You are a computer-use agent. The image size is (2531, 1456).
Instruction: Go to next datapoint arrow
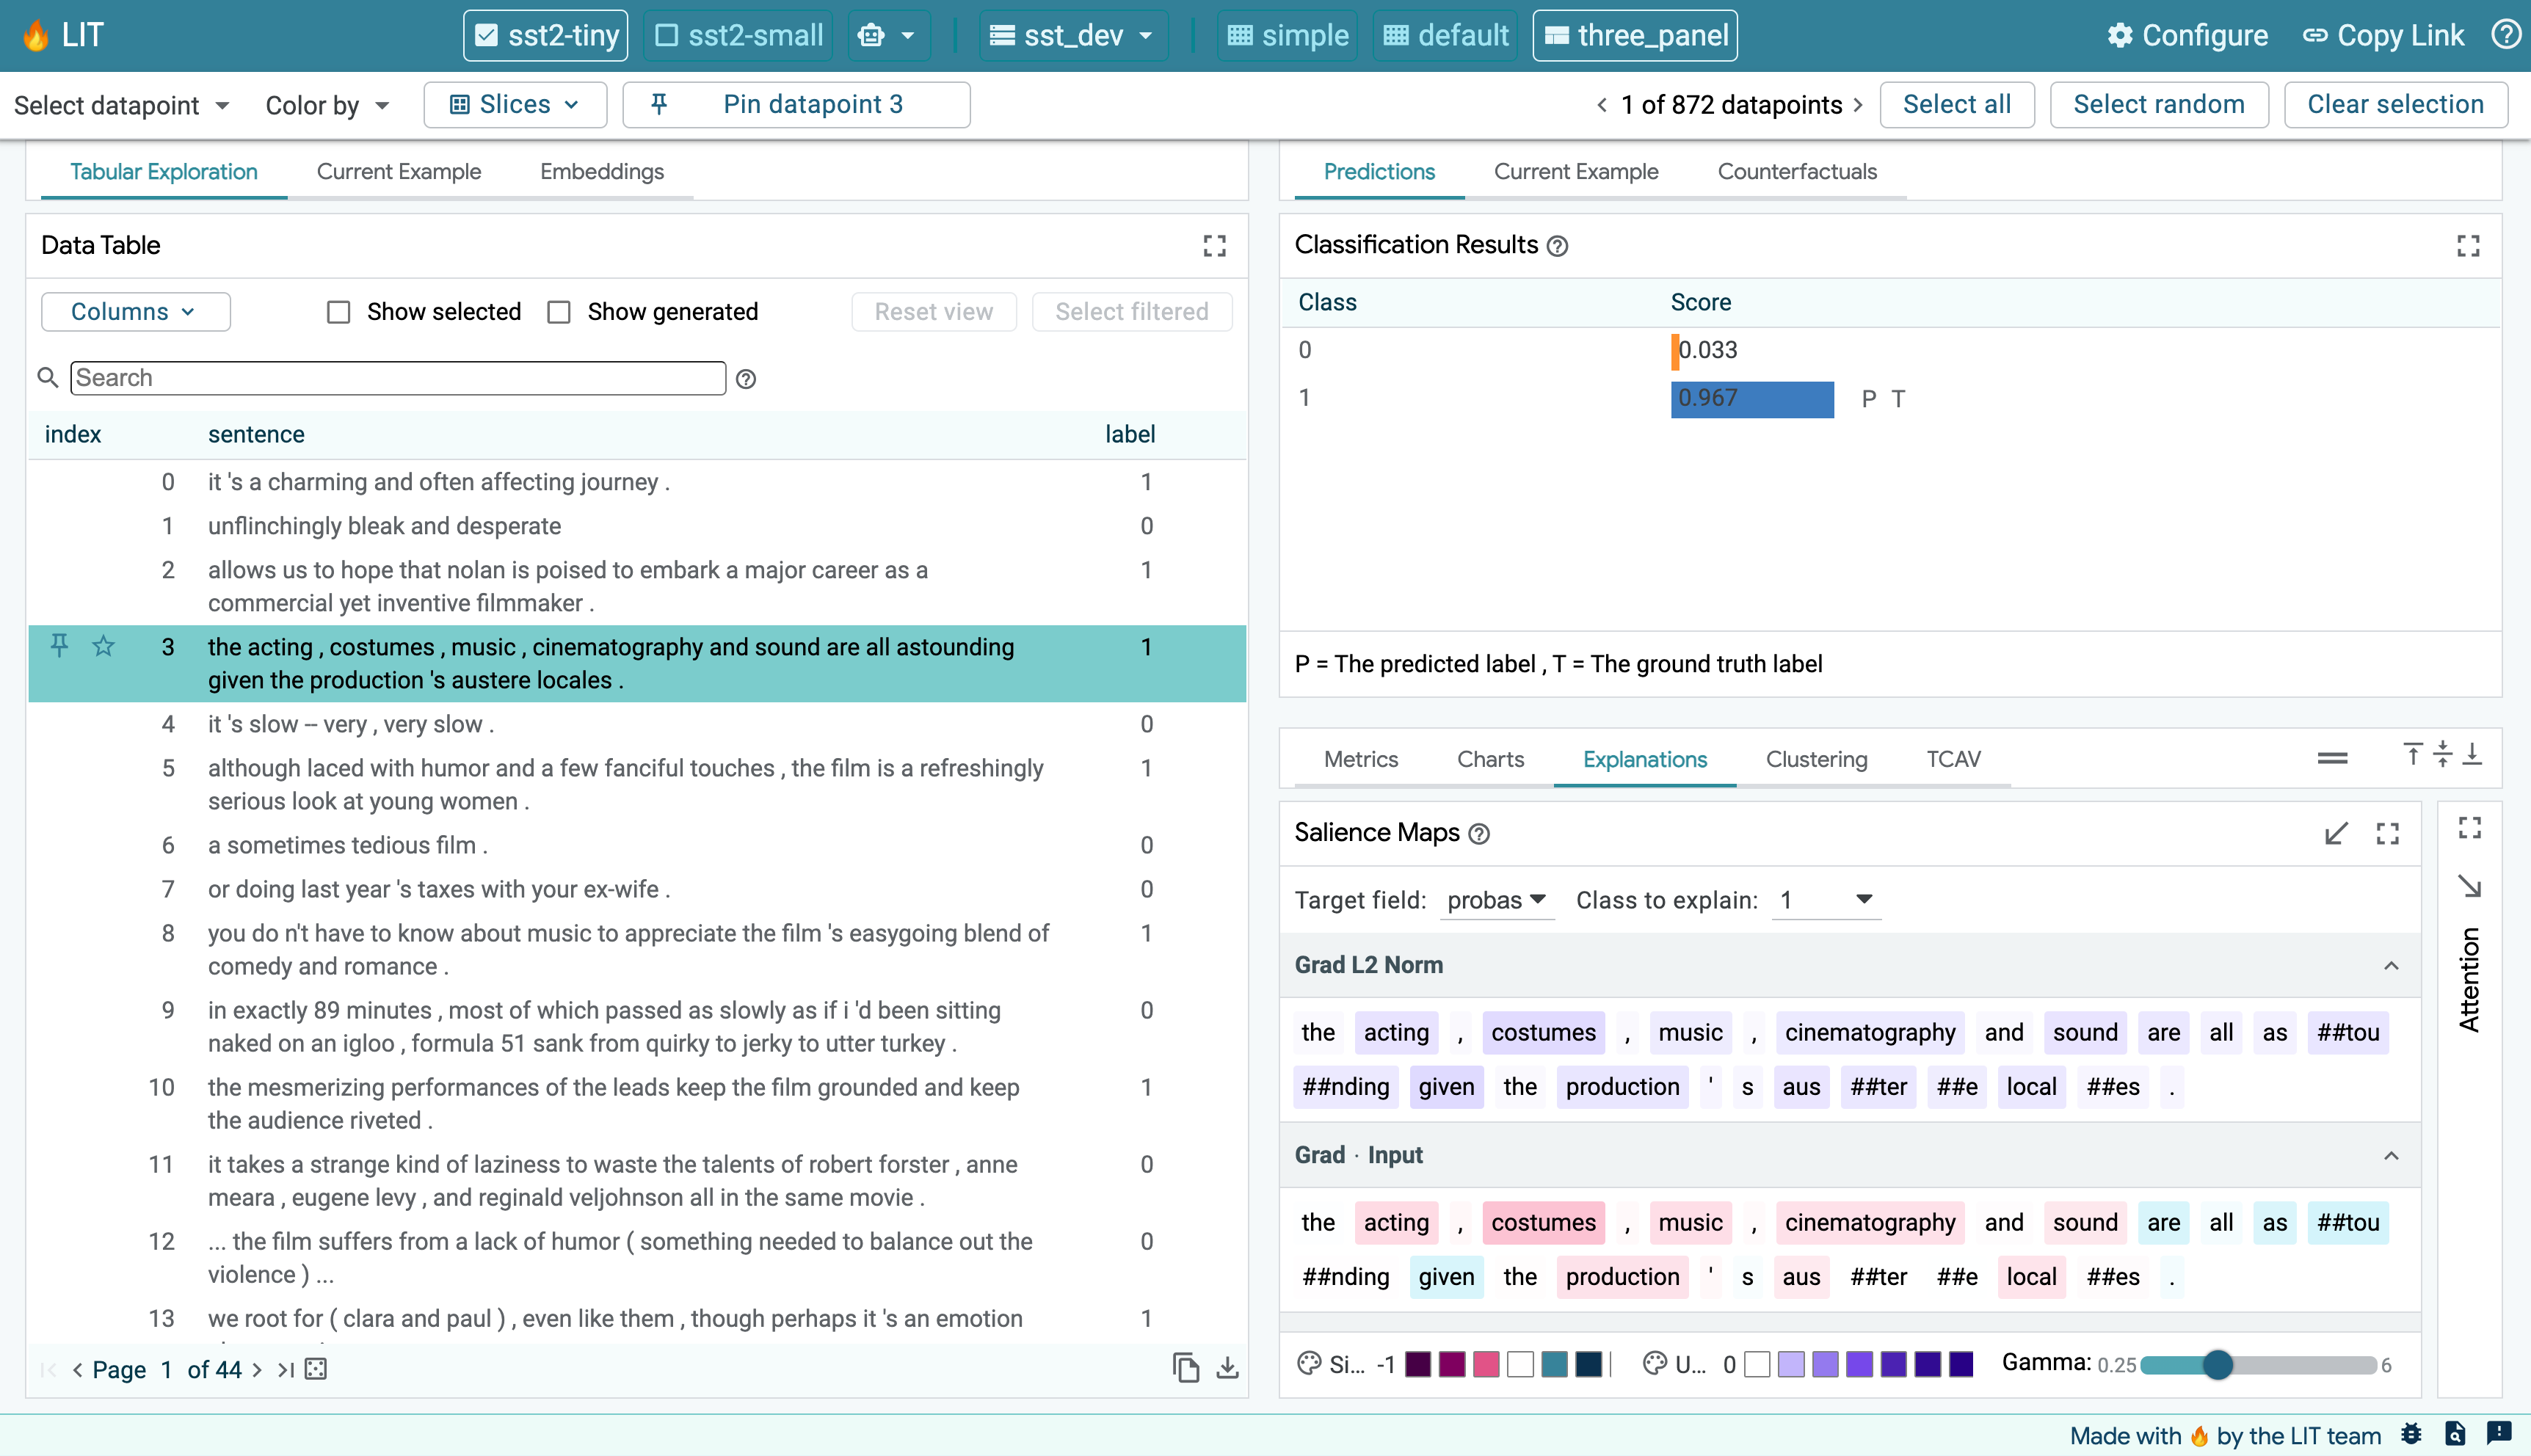pos(1858,105)
